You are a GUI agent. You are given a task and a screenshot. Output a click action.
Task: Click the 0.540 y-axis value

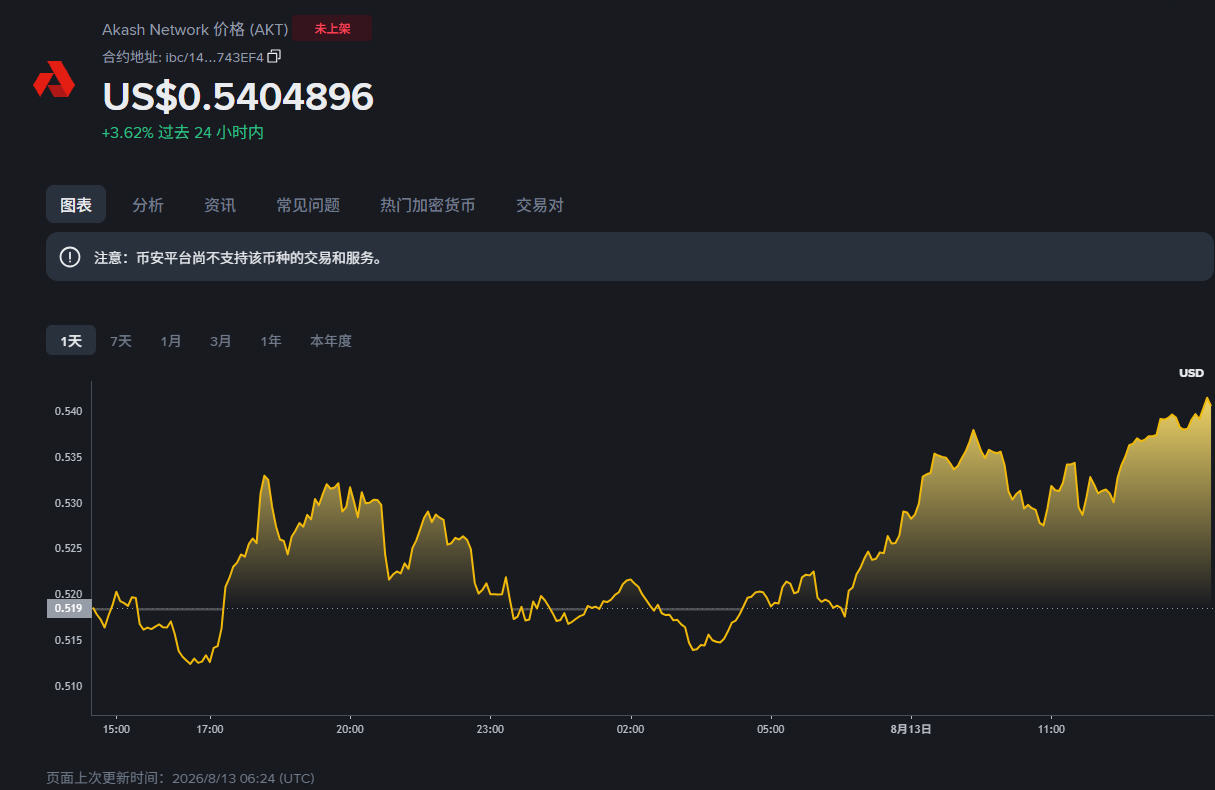tap(68, 411)
